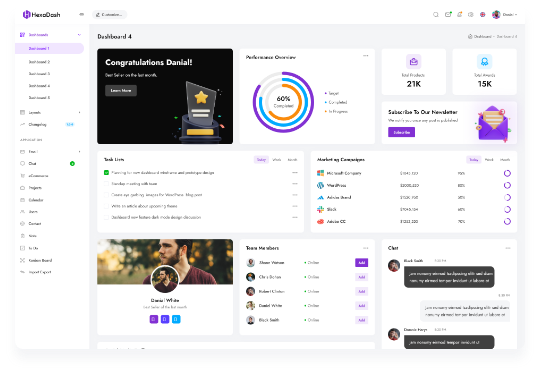540x374 pixels.
Task: Collapse the Dashboards sidebar section chevron
Action: (80, 35)
